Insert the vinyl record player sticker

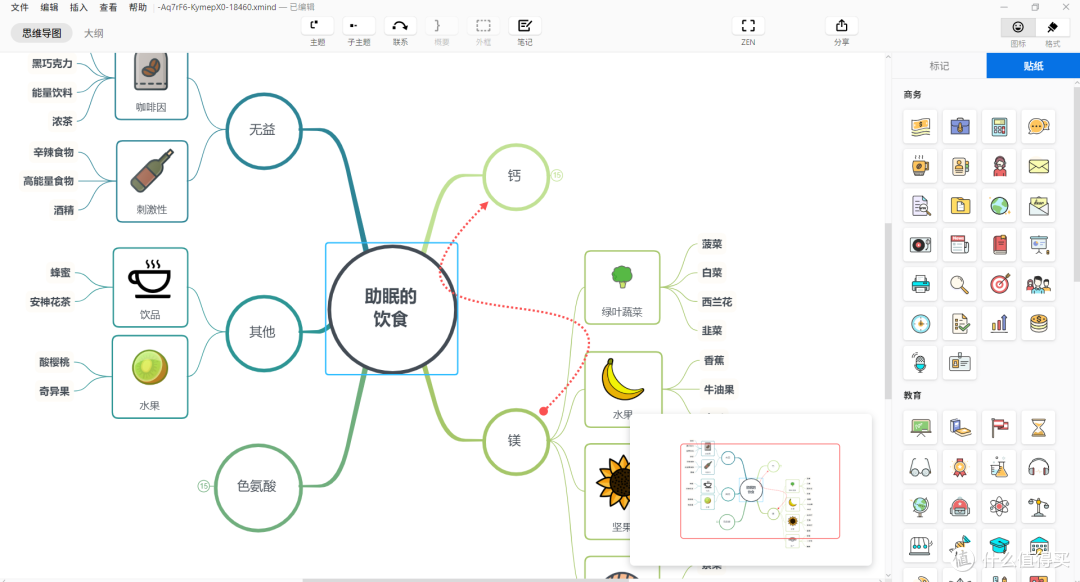pos(920,245)
